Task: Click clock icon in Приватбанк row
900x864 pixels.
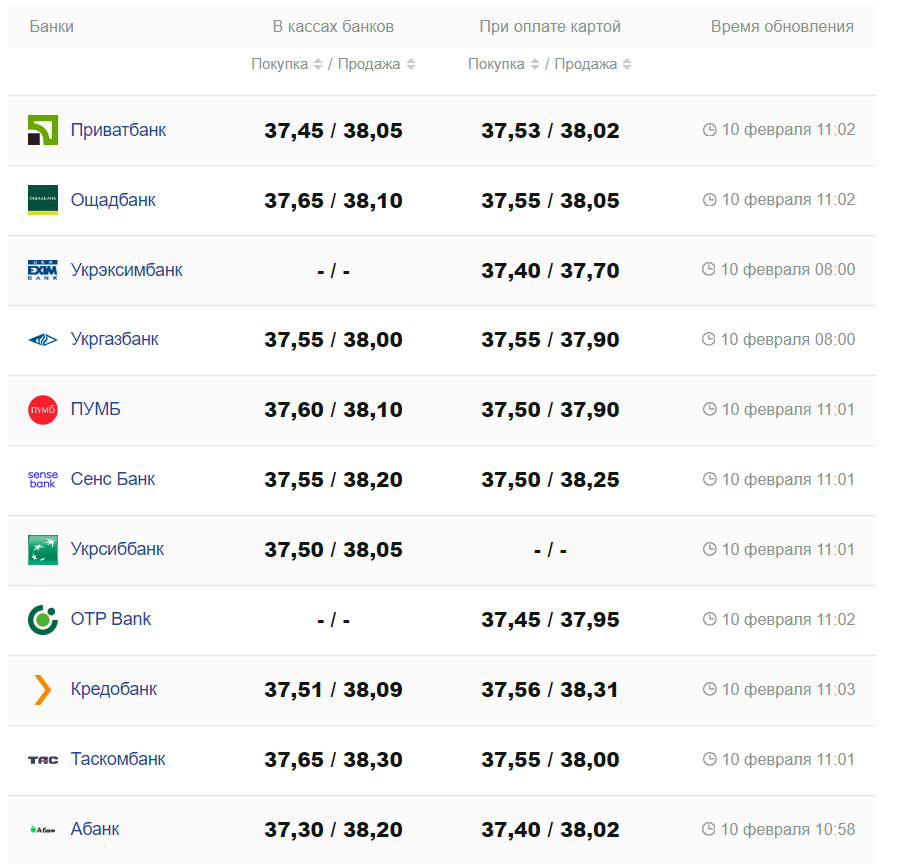Action: coord(710,130)
